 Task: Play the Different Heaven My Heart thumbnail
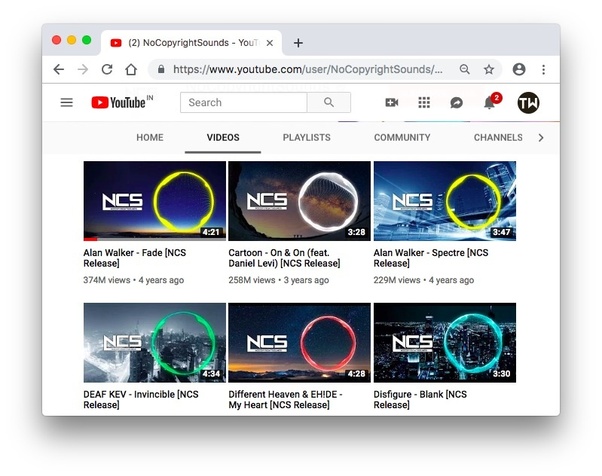[x=299, y=342]
